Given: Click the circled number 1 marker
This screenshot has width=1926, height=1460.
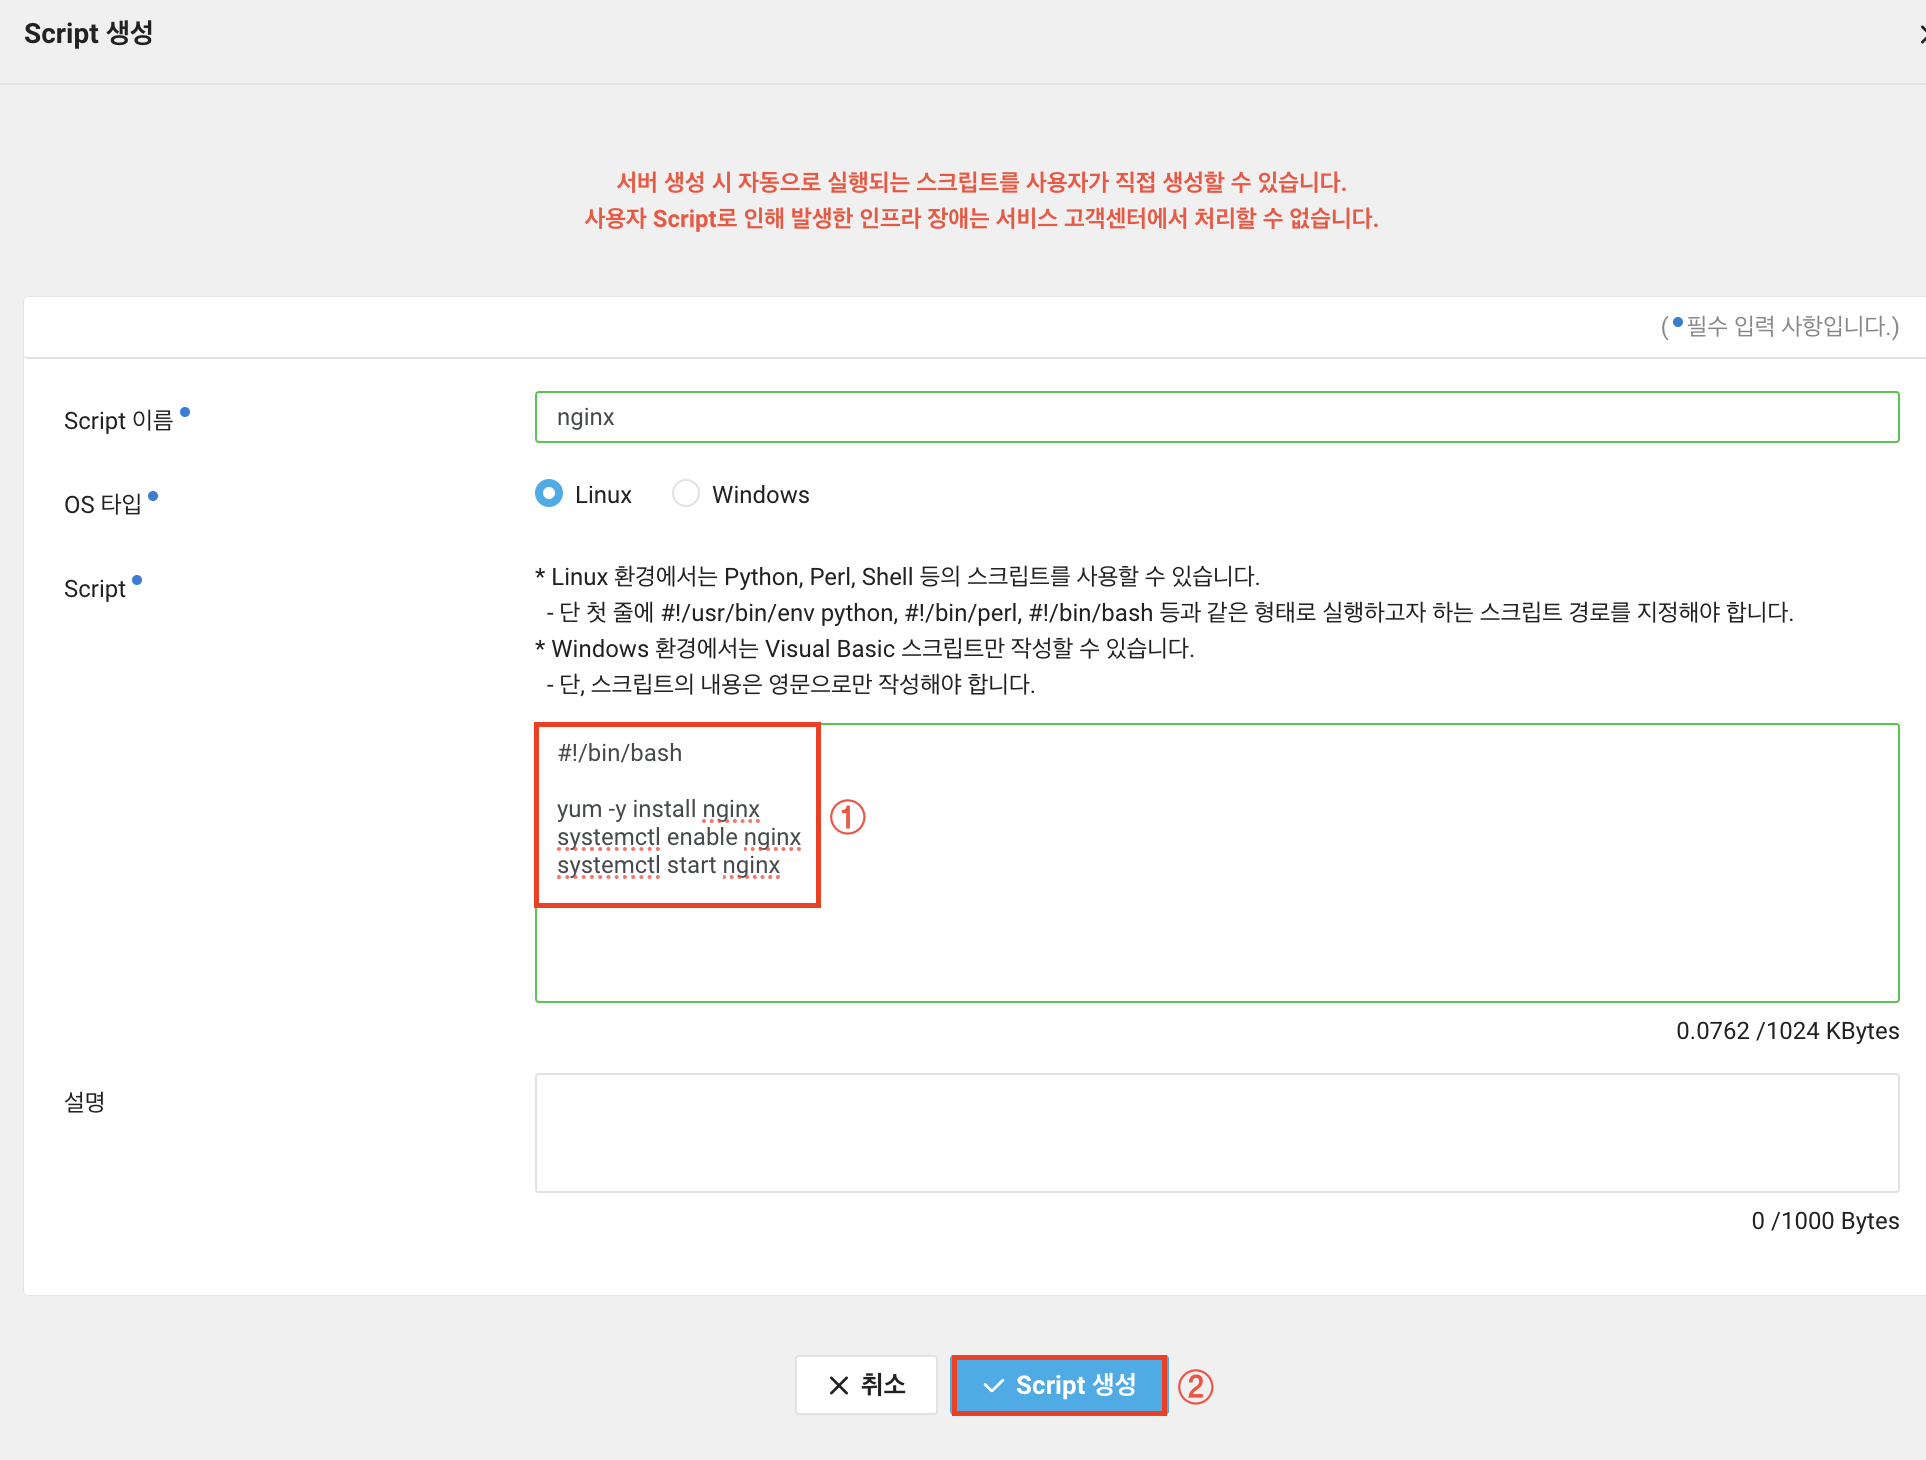Looking at the screenshot, I should (848, 817).
